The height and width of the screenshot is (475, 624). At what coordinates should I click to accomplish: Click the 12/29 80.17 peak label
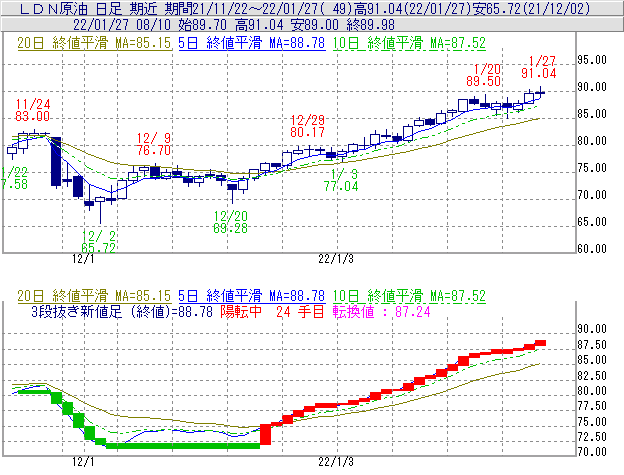pyautogui.click(x=308, y=125)
